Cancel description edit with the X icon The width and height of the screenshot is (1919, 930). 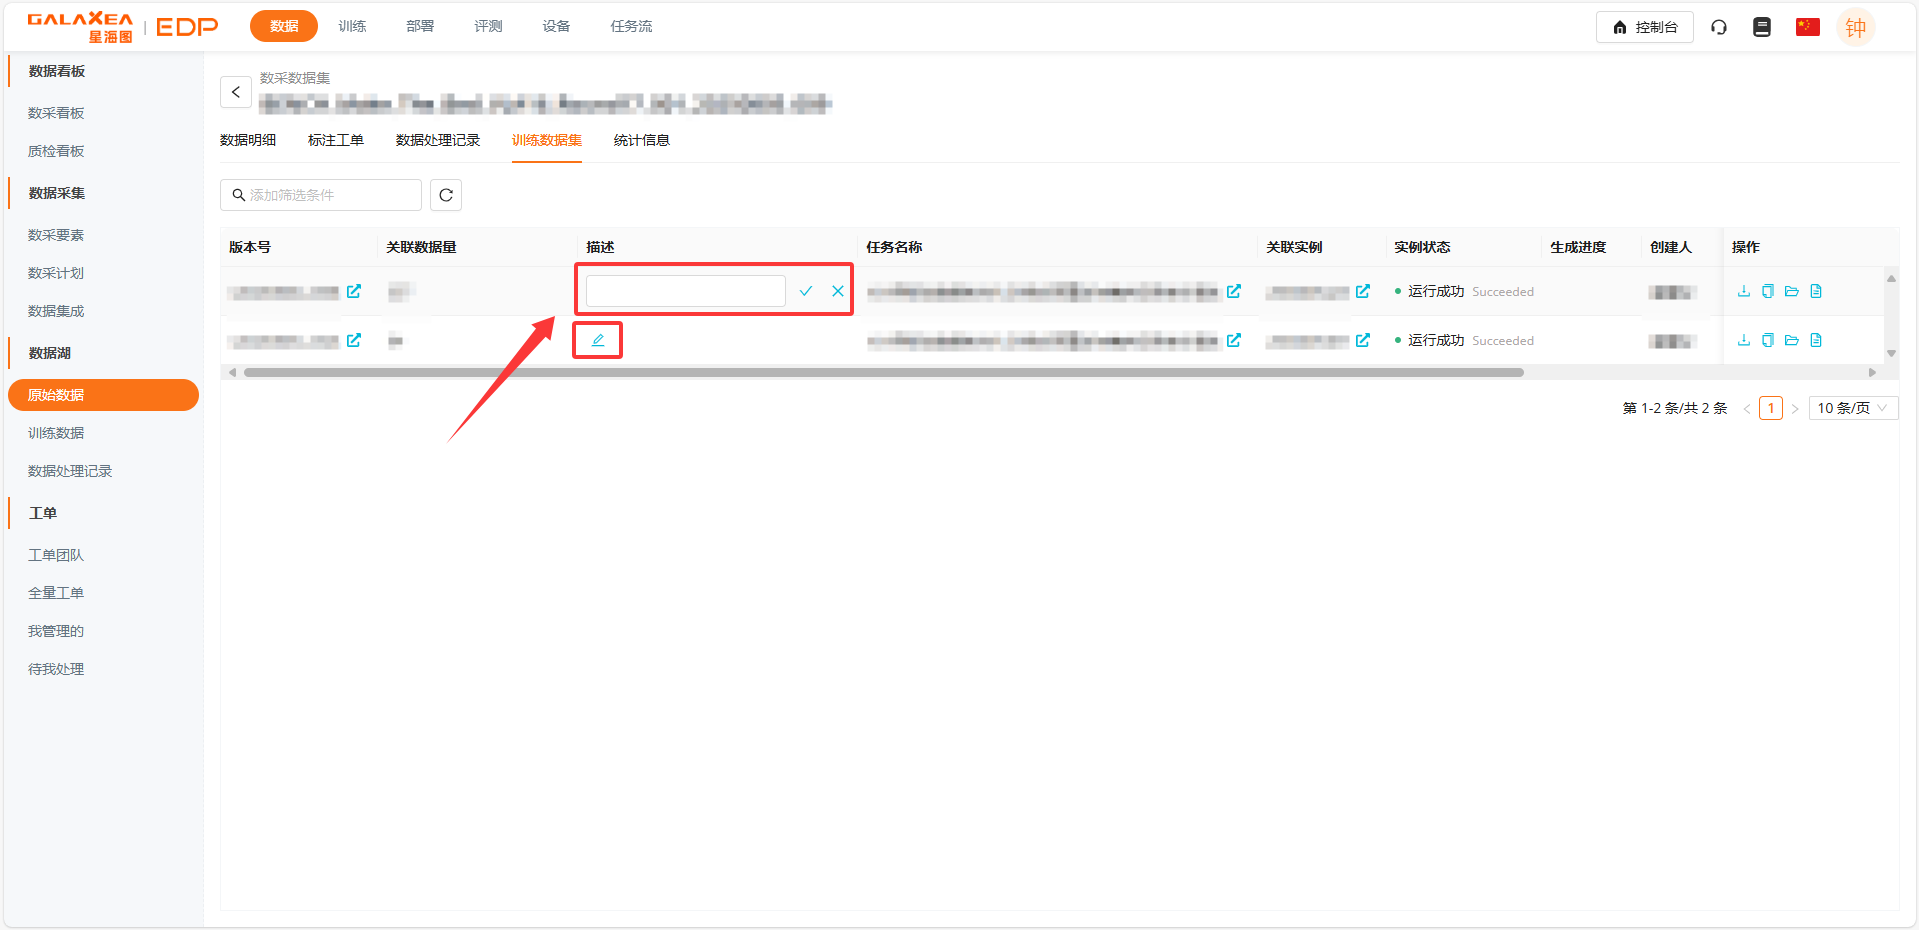pyautogui.click(x=838, y=291)
